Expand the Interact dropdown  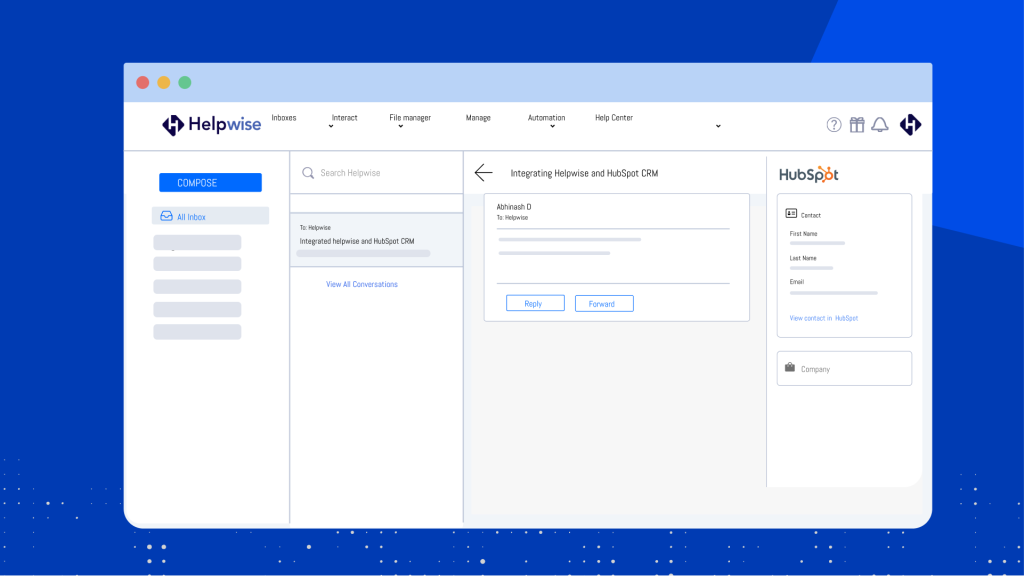tap(344, 120)
